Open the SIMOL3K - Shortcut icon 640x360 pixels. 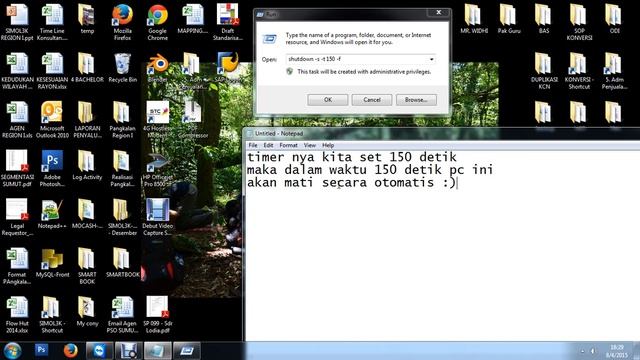pos(52,315)
